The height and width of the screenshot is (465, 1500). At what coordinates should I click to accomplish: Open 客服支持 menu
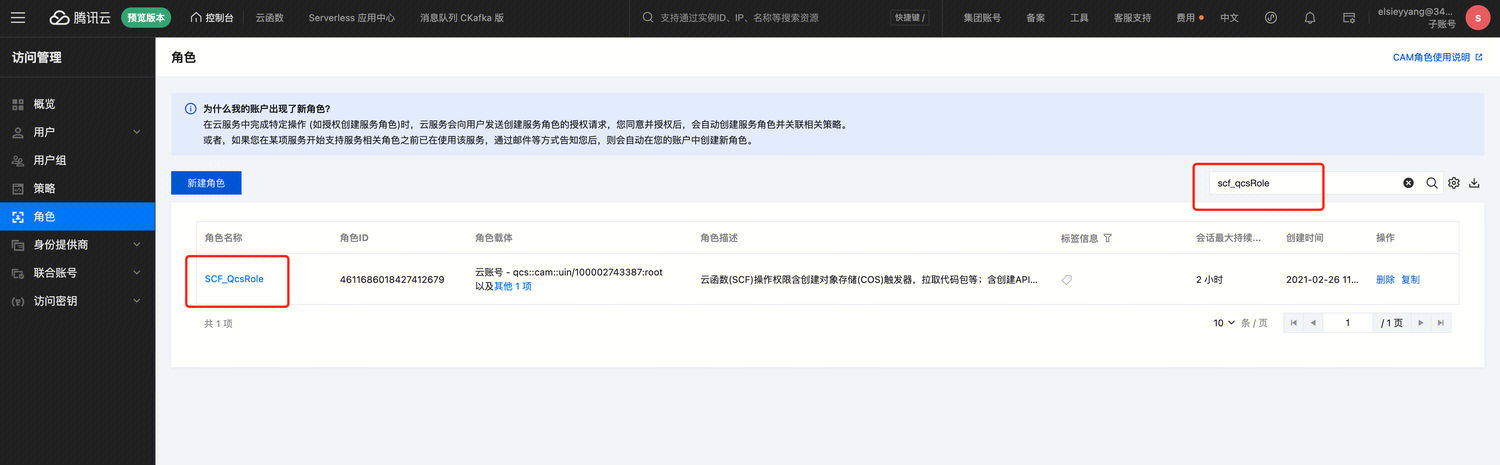[x=1131, y=18]
